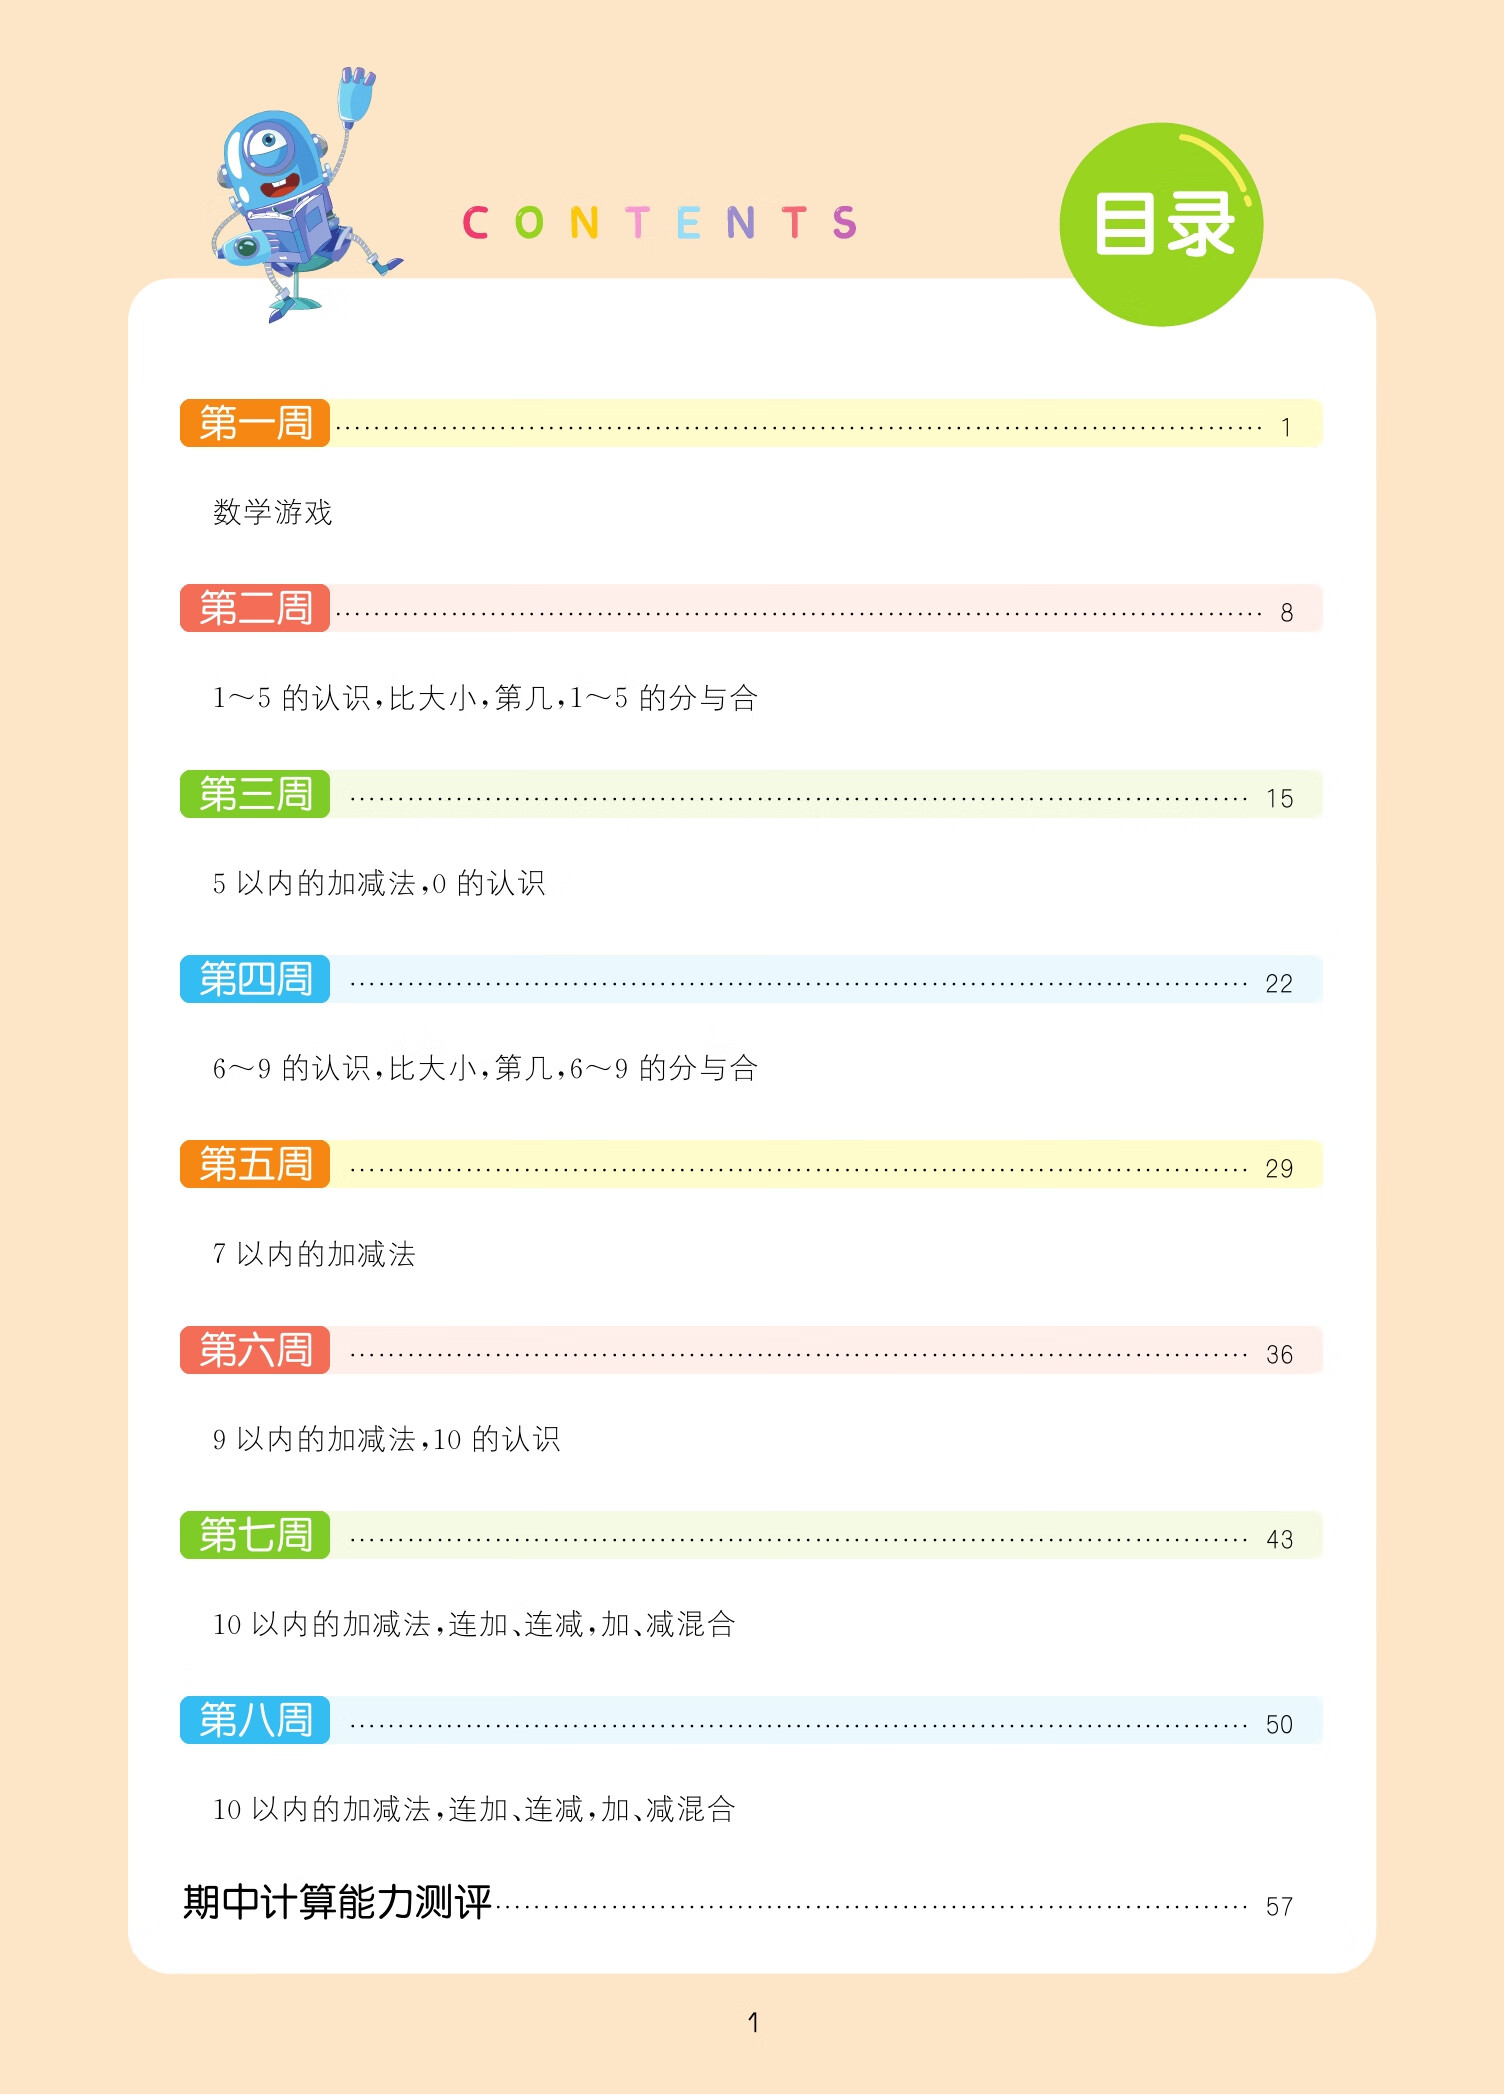Click the green 目录 circle badge

[1161, 225]
